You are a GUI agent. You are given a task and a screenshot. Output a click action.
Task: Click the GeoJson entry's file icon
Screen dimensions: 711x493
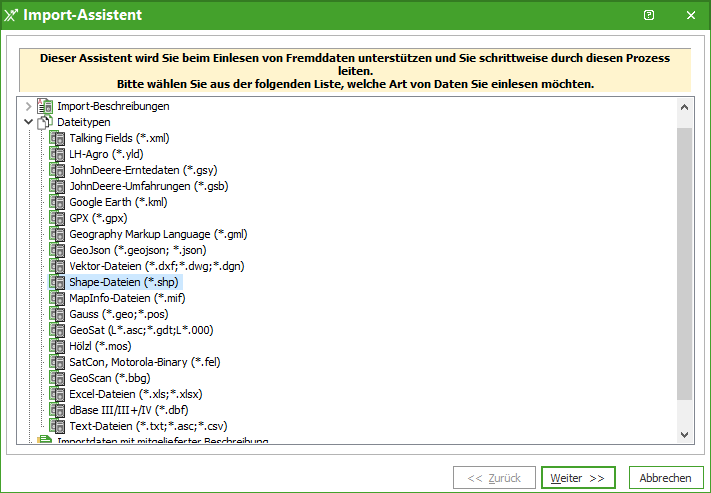pyautogui.click(x=58, y=250)
